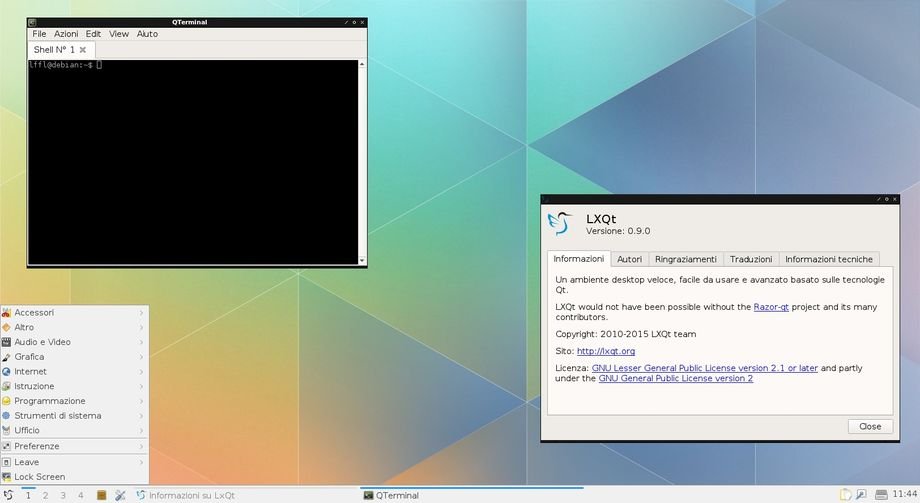The image size is (920, 503).
Task: Open the Informazioni tecniche tab
Action: tap(829, 259)
